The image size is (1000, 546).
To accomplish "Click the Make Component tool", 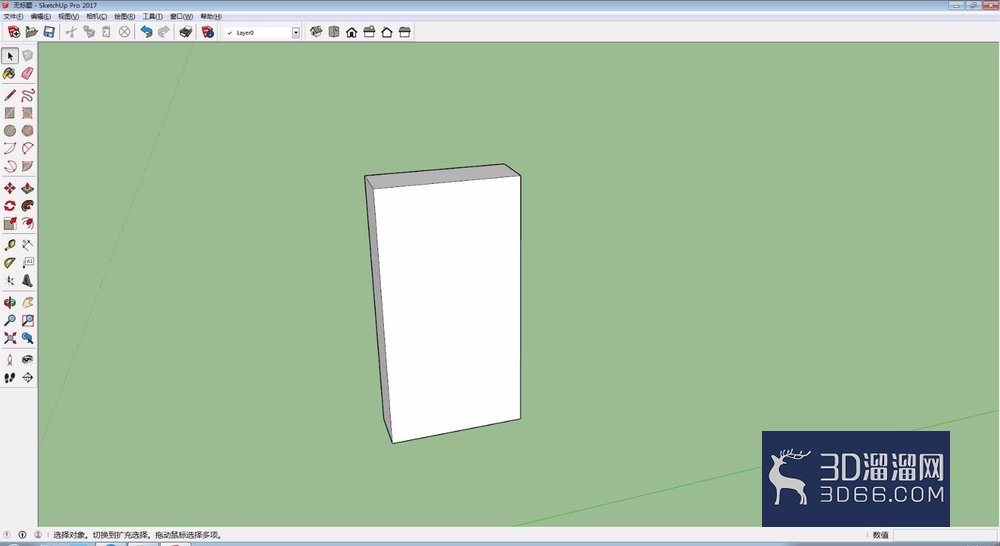I will click(x=27, y=56).
